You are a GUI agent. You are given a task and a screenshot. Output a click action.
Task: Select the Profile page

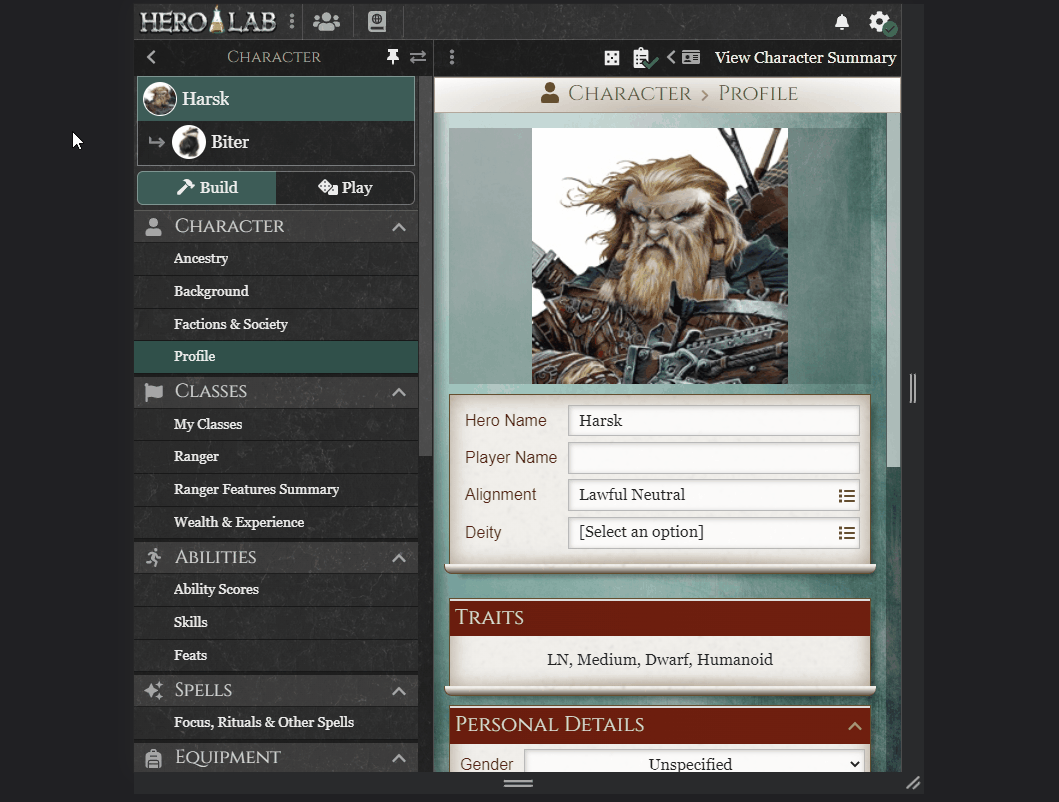[276, 357]
